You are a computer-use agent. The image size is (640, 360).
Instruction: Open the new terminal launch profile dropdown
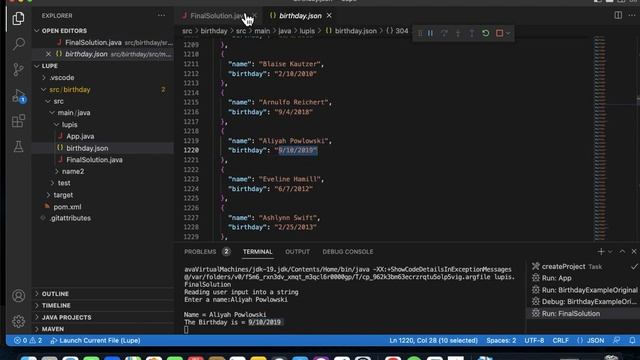(x=610, y=252)
